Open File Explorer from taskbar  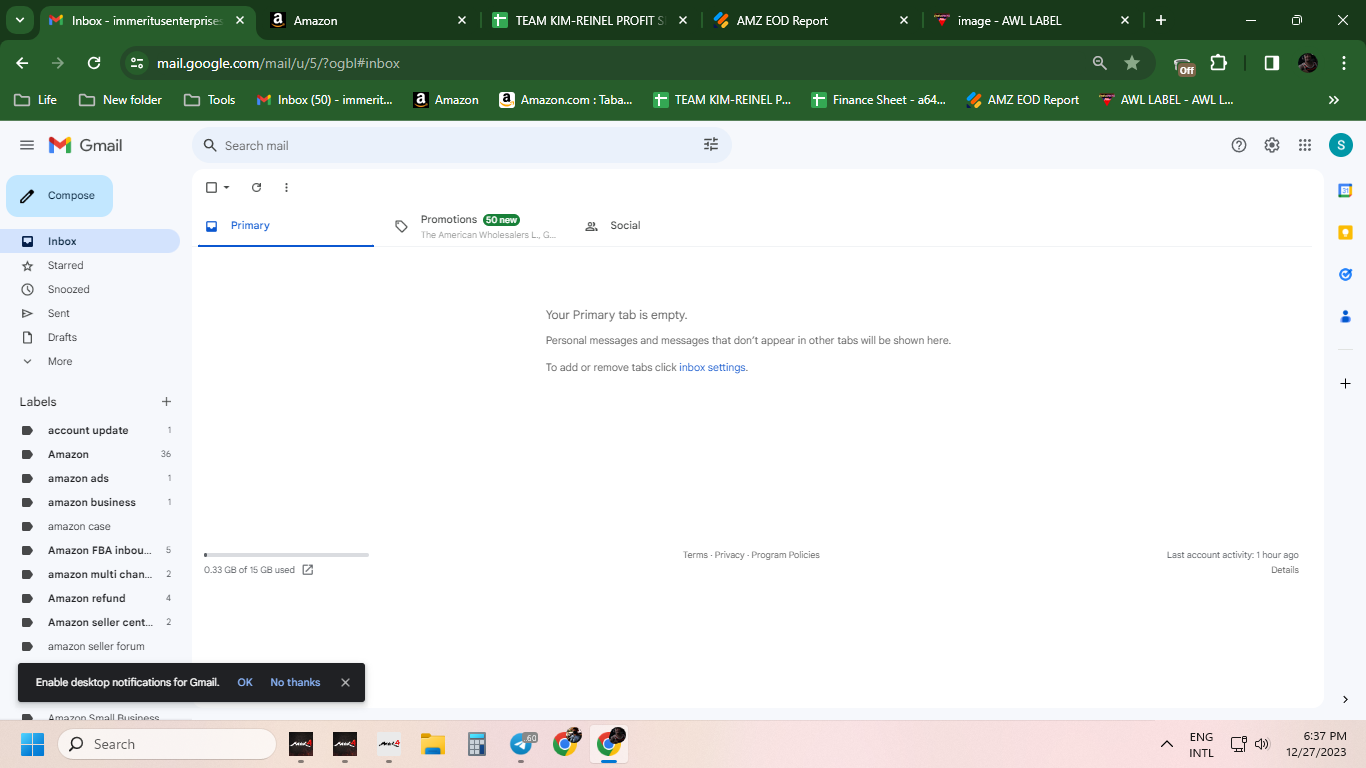(x=432, y=744)
